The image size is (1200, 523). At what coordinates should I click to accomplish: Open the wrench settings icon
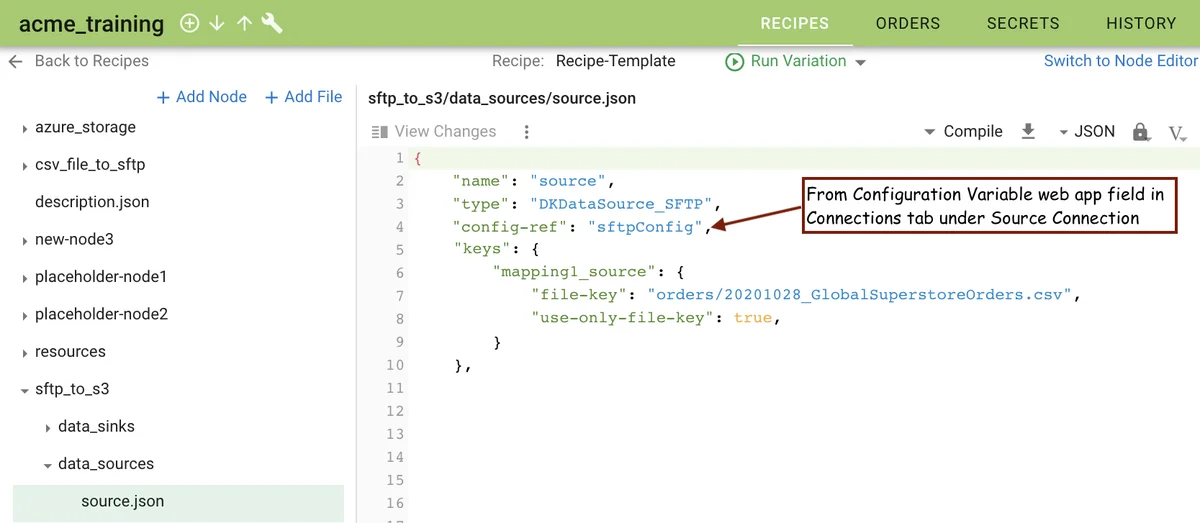point(272,23)
